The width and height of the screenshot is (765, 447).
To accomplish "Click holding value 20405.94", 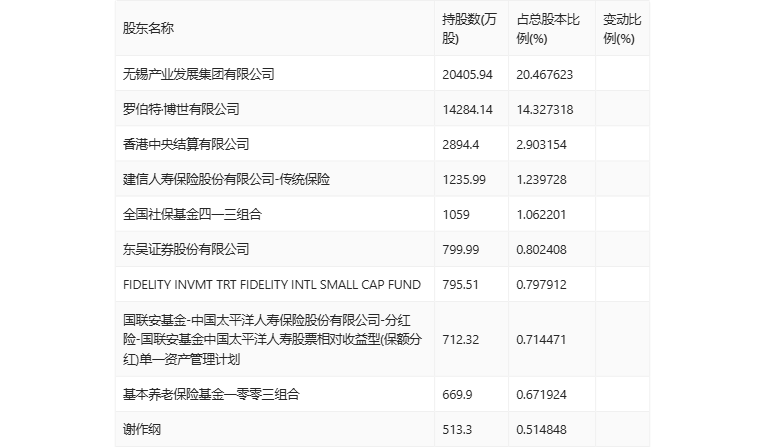I will point(467,75).
